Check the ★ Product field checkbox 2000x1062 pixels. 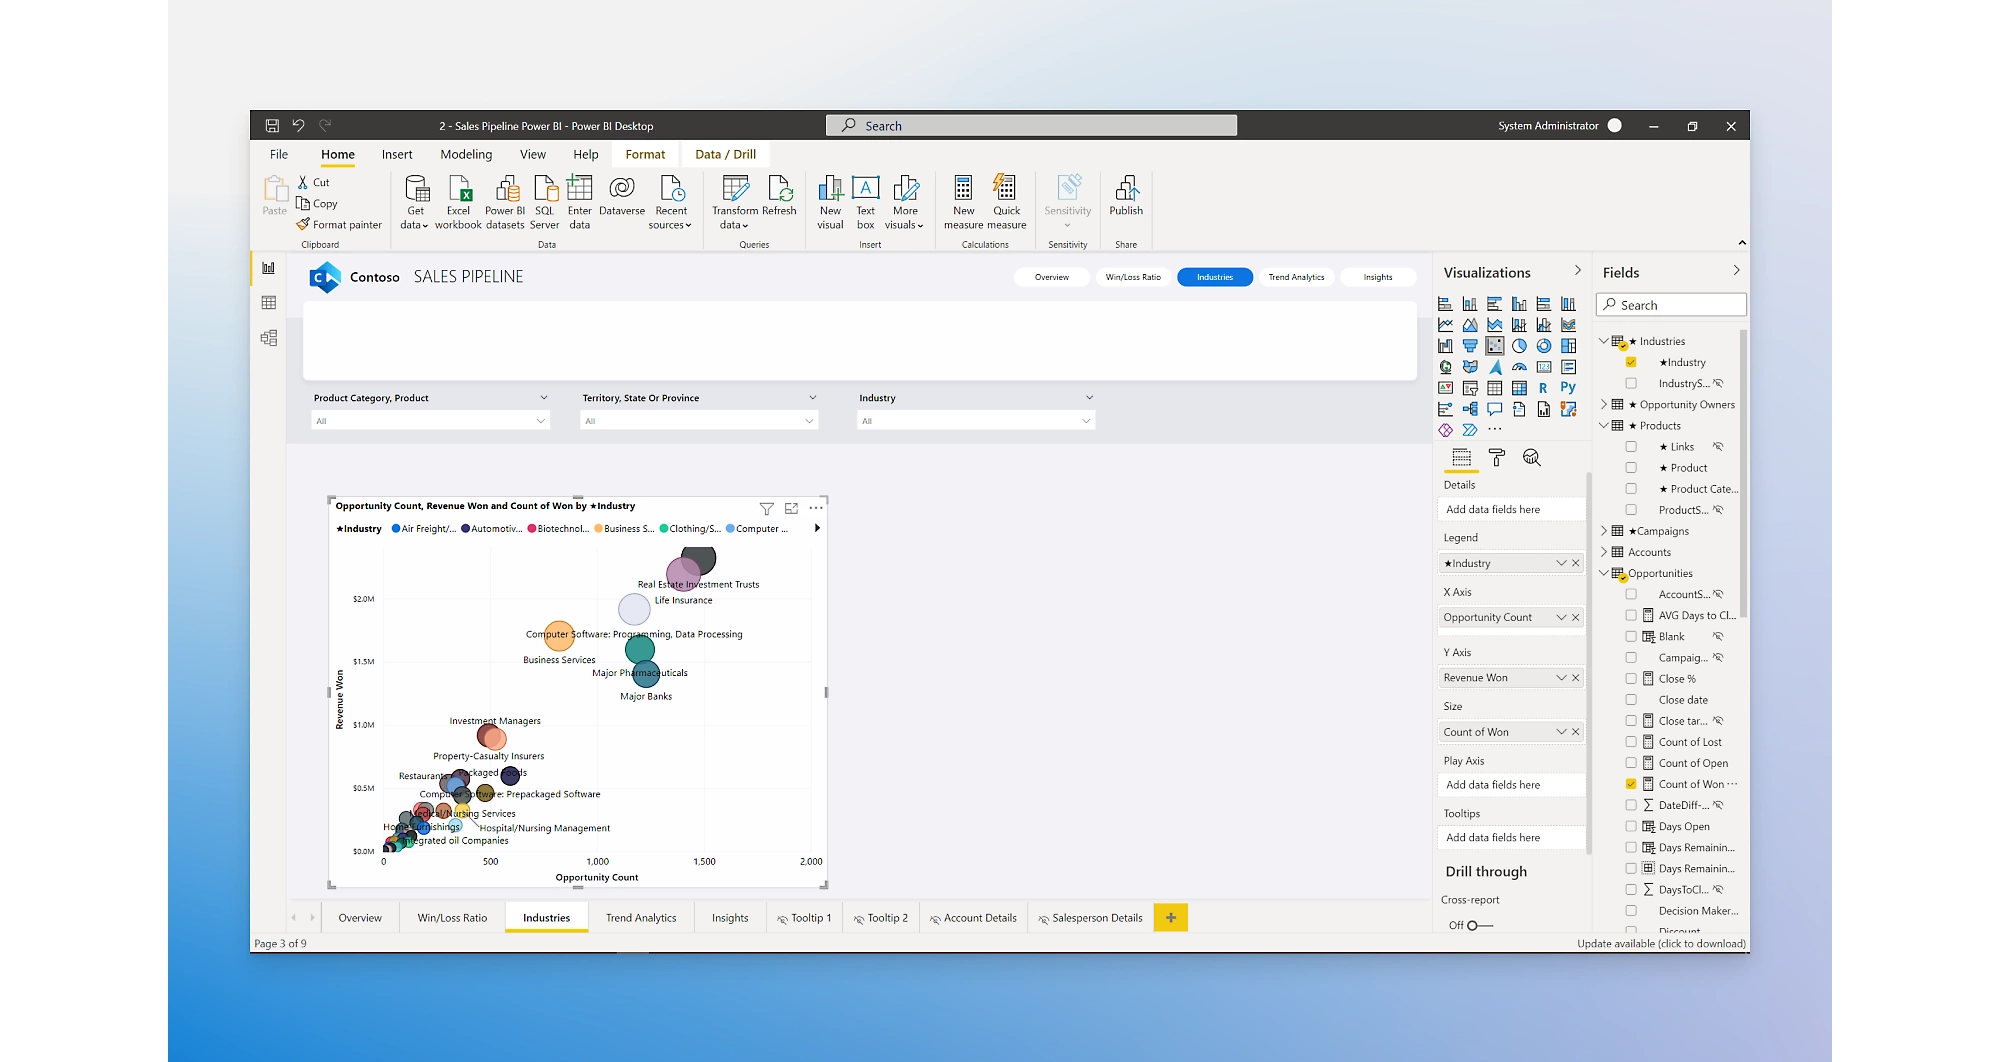1631,468
